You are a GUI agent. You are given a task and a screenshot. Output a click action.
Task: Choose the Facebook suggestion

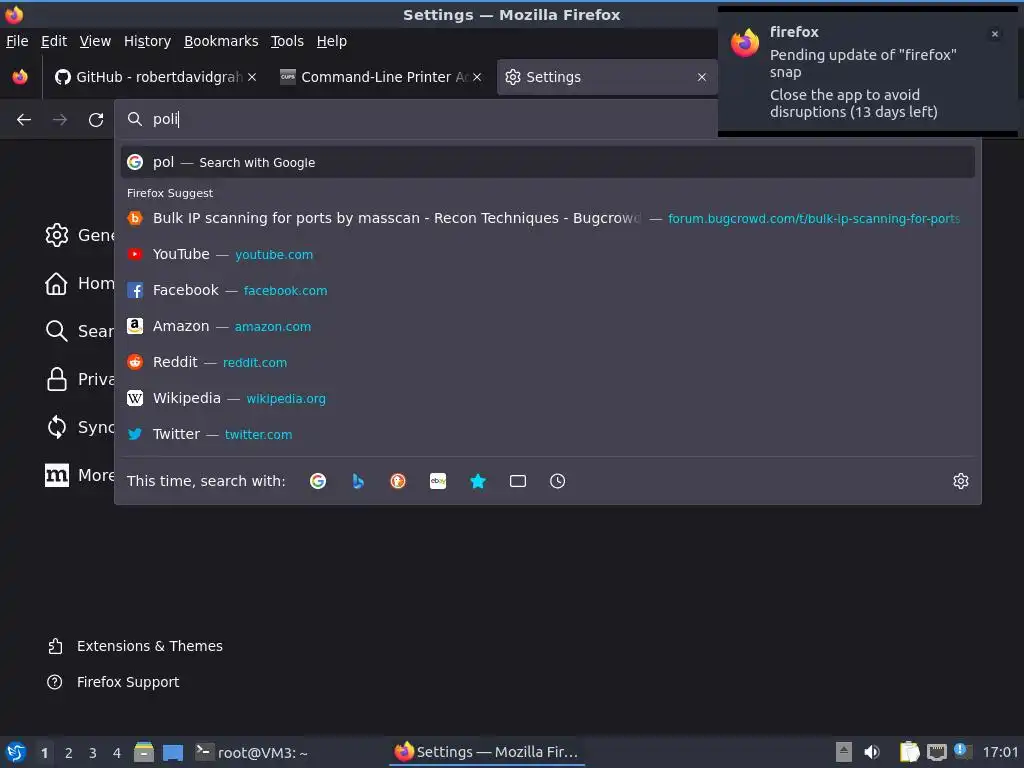(548, 290)
